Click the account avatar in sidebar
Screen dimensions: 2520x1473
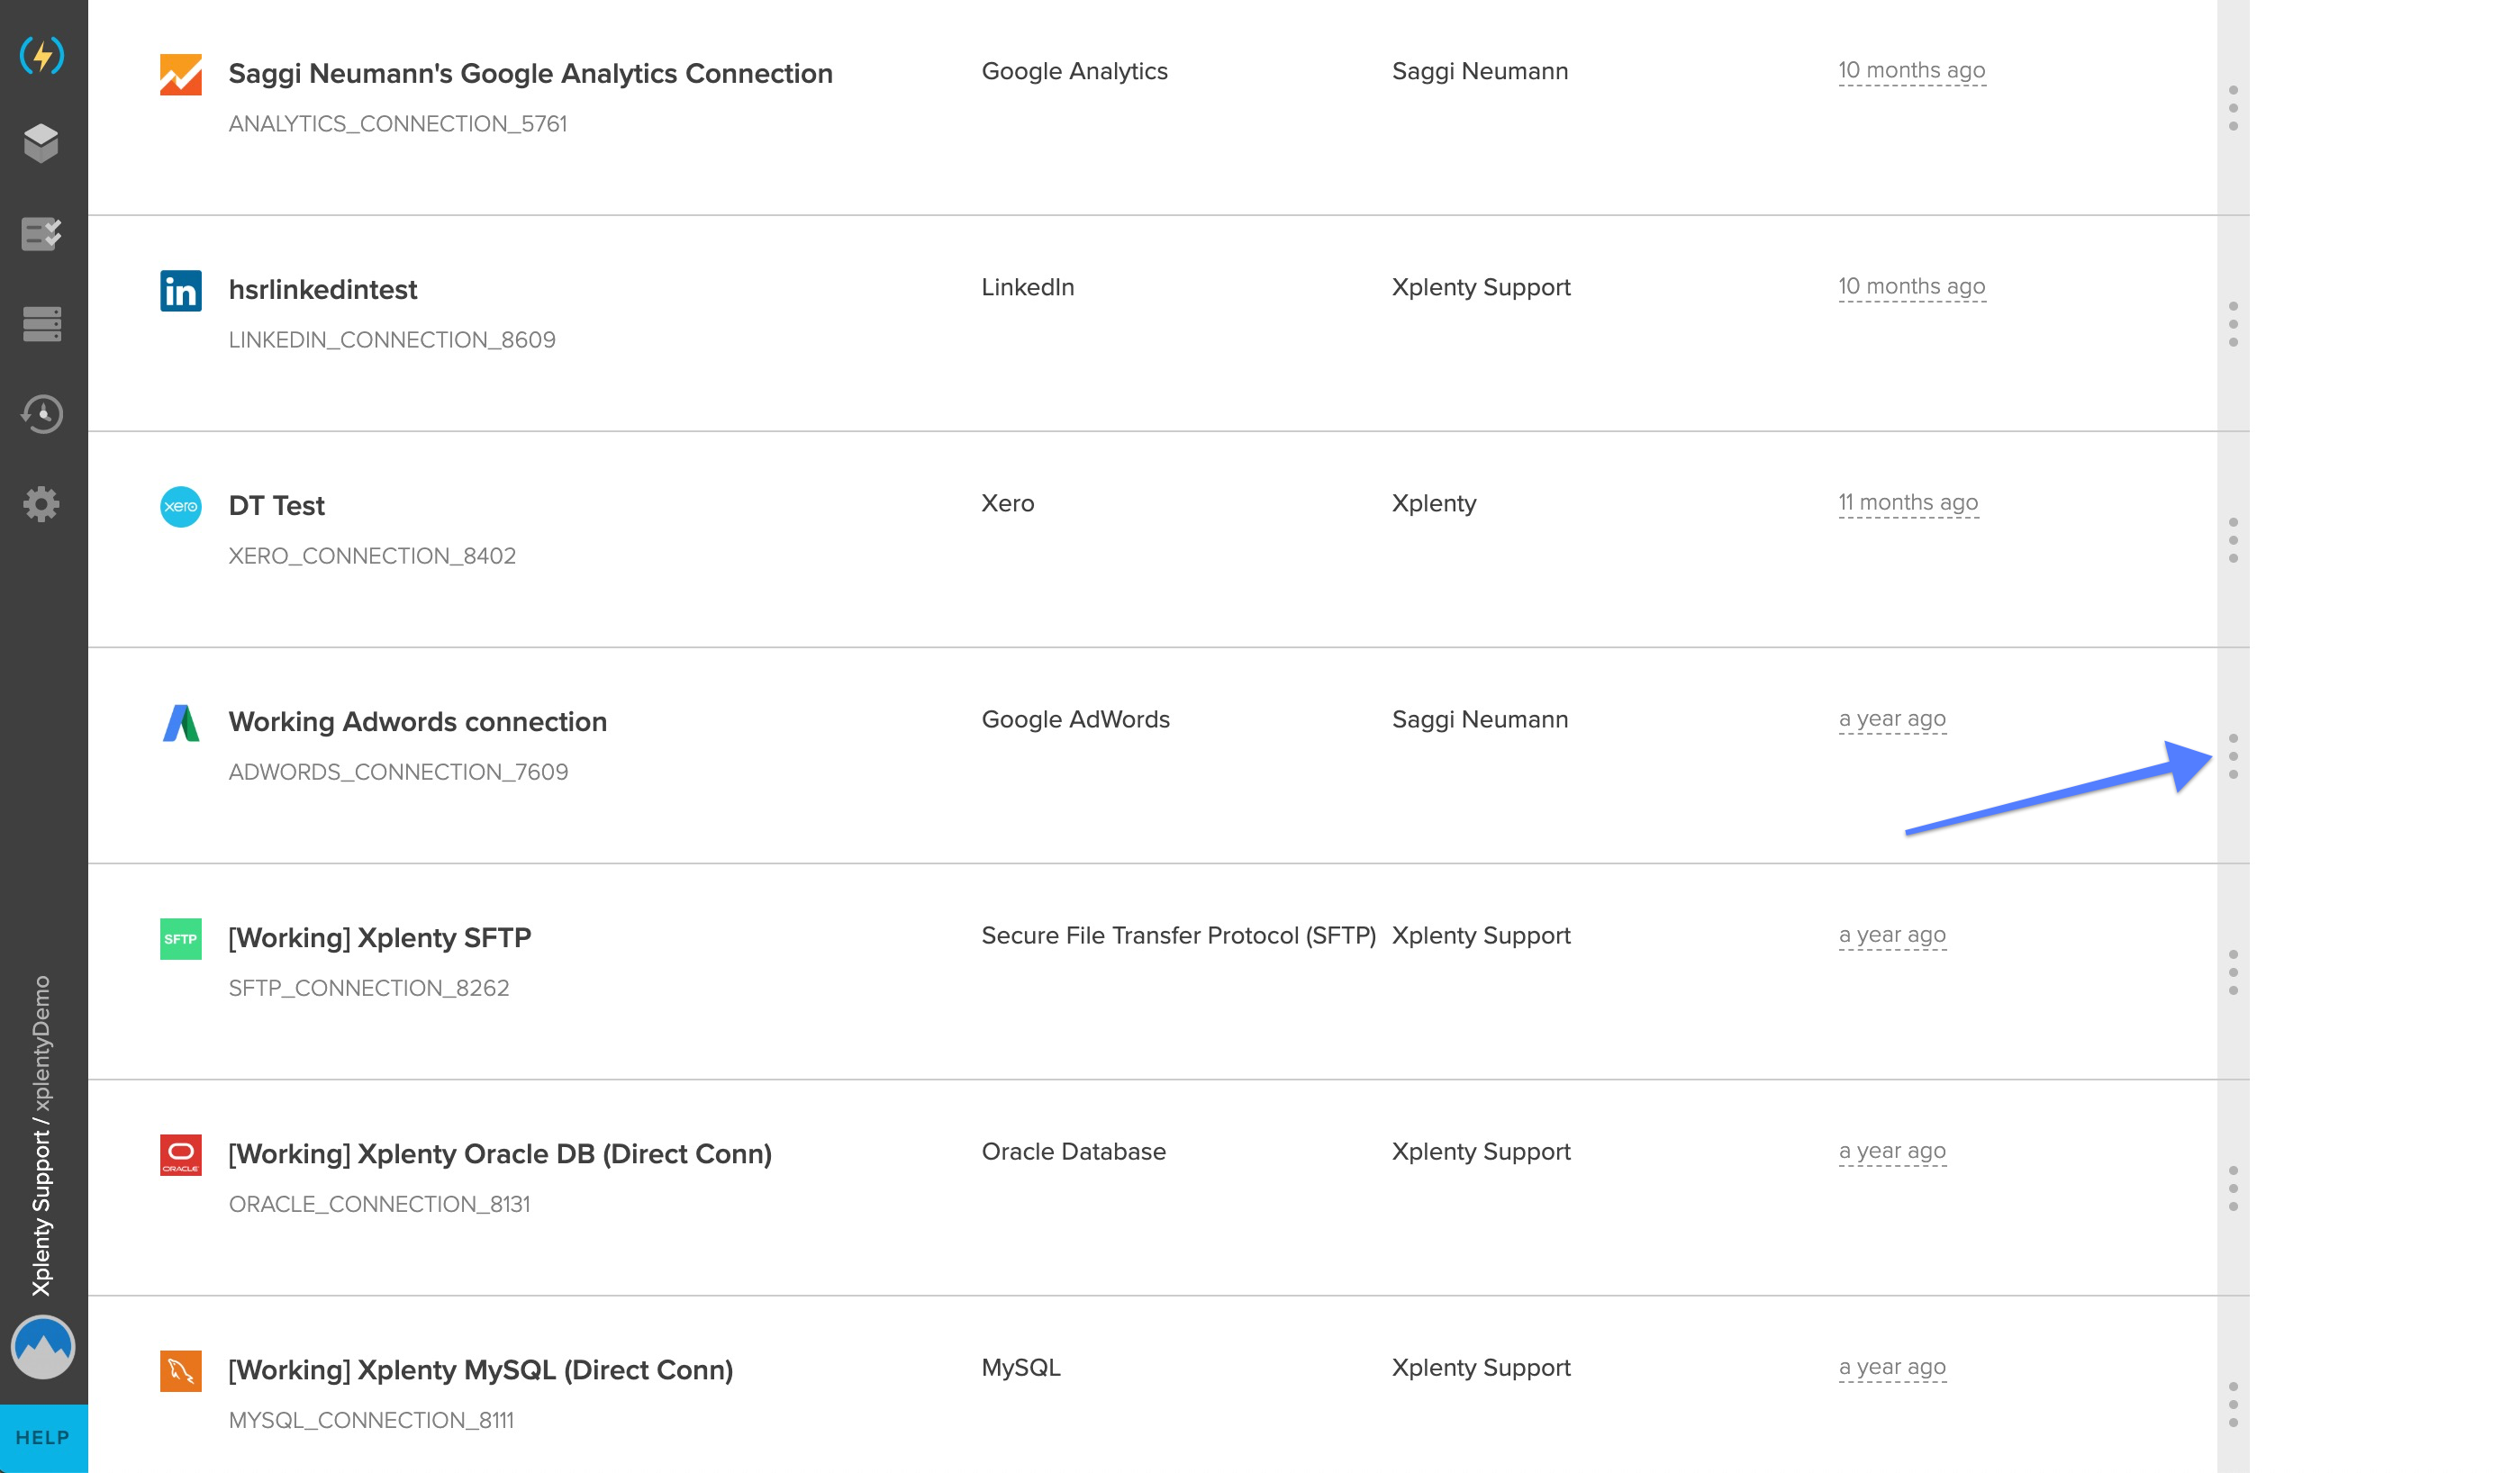pyautogui.click(x=42, y=1346)
